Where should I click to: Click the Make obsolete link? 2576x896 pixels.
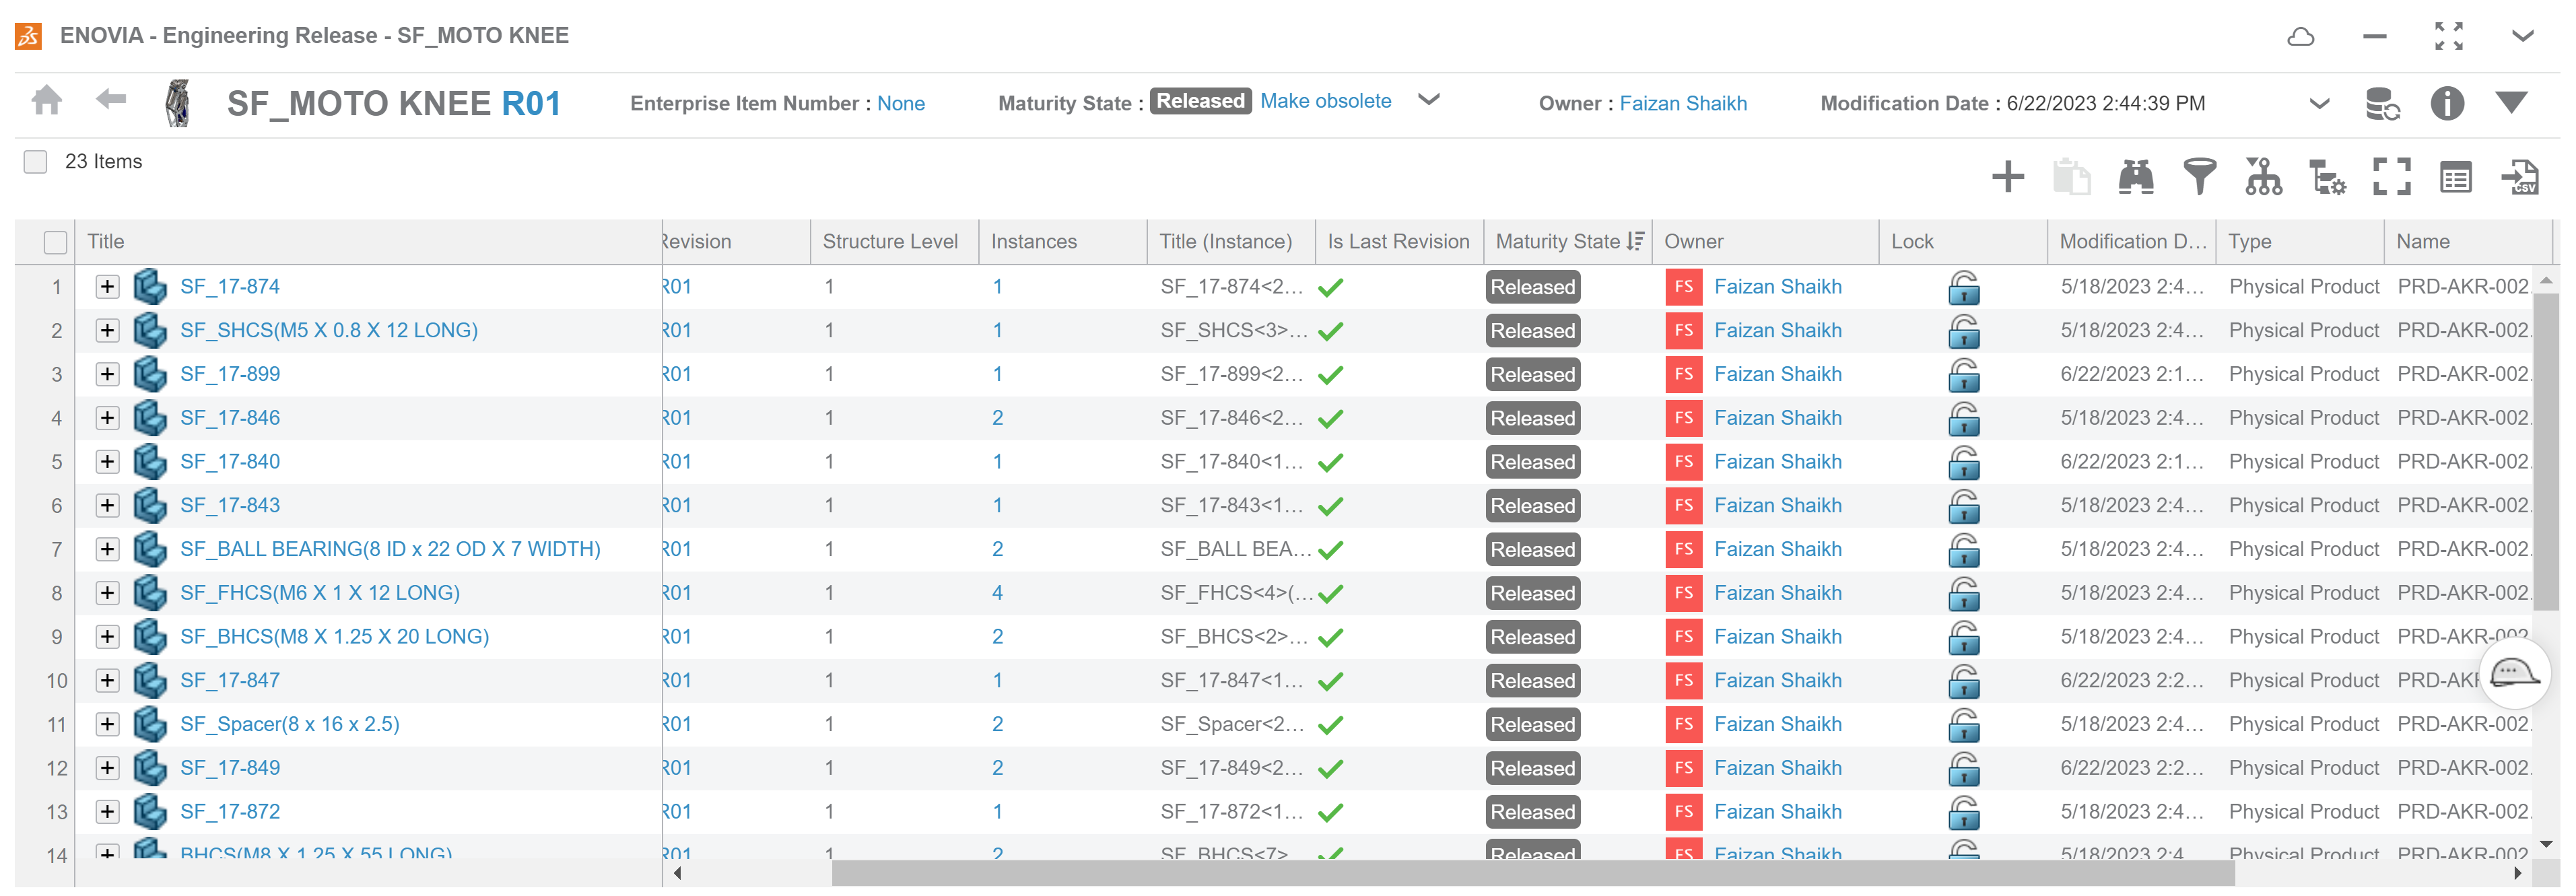[x=1325, y=101]
